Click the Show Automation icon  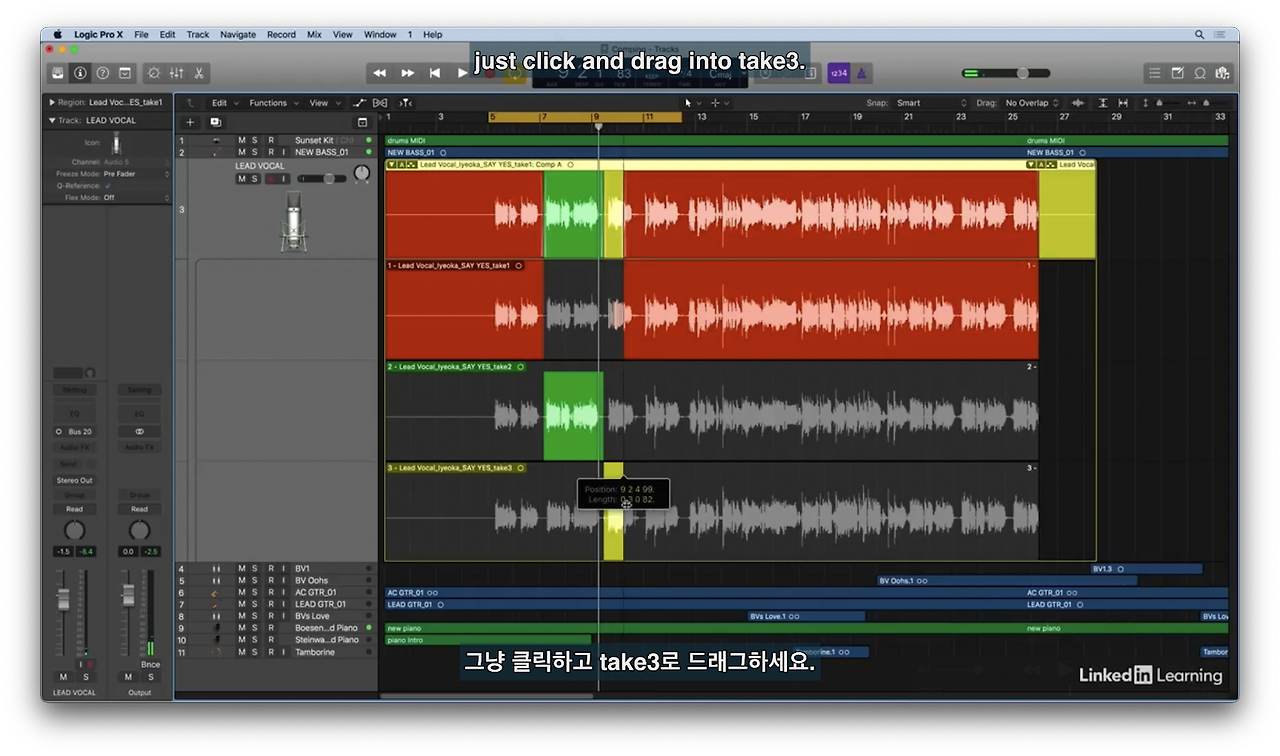361,103
